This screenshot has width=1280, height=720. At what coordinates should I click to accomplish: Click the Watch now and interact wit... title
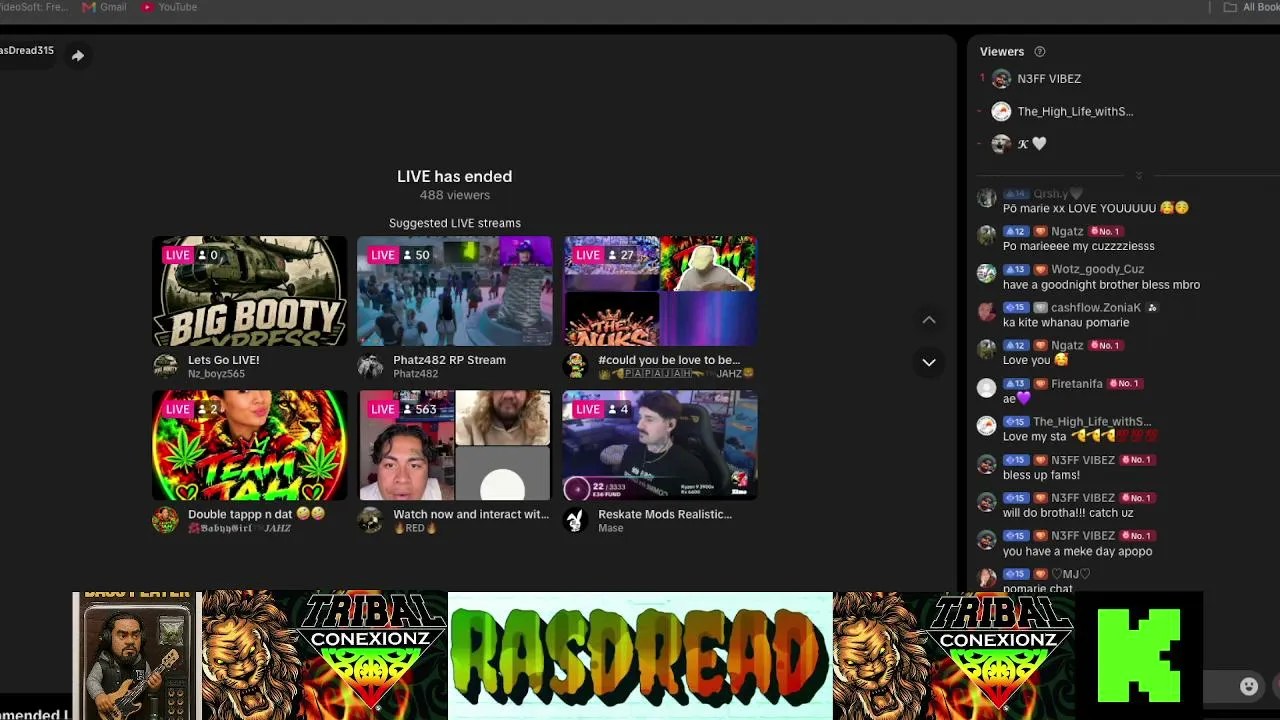471,514
